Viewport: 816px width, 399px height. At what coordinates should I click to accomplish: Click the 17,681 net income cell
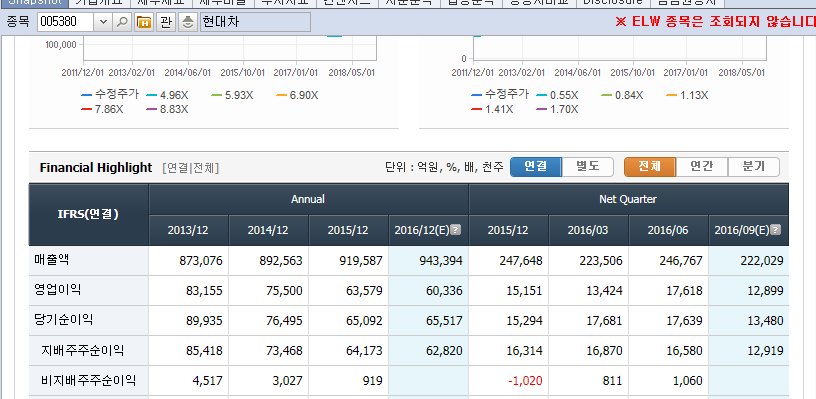coord(588,320)
